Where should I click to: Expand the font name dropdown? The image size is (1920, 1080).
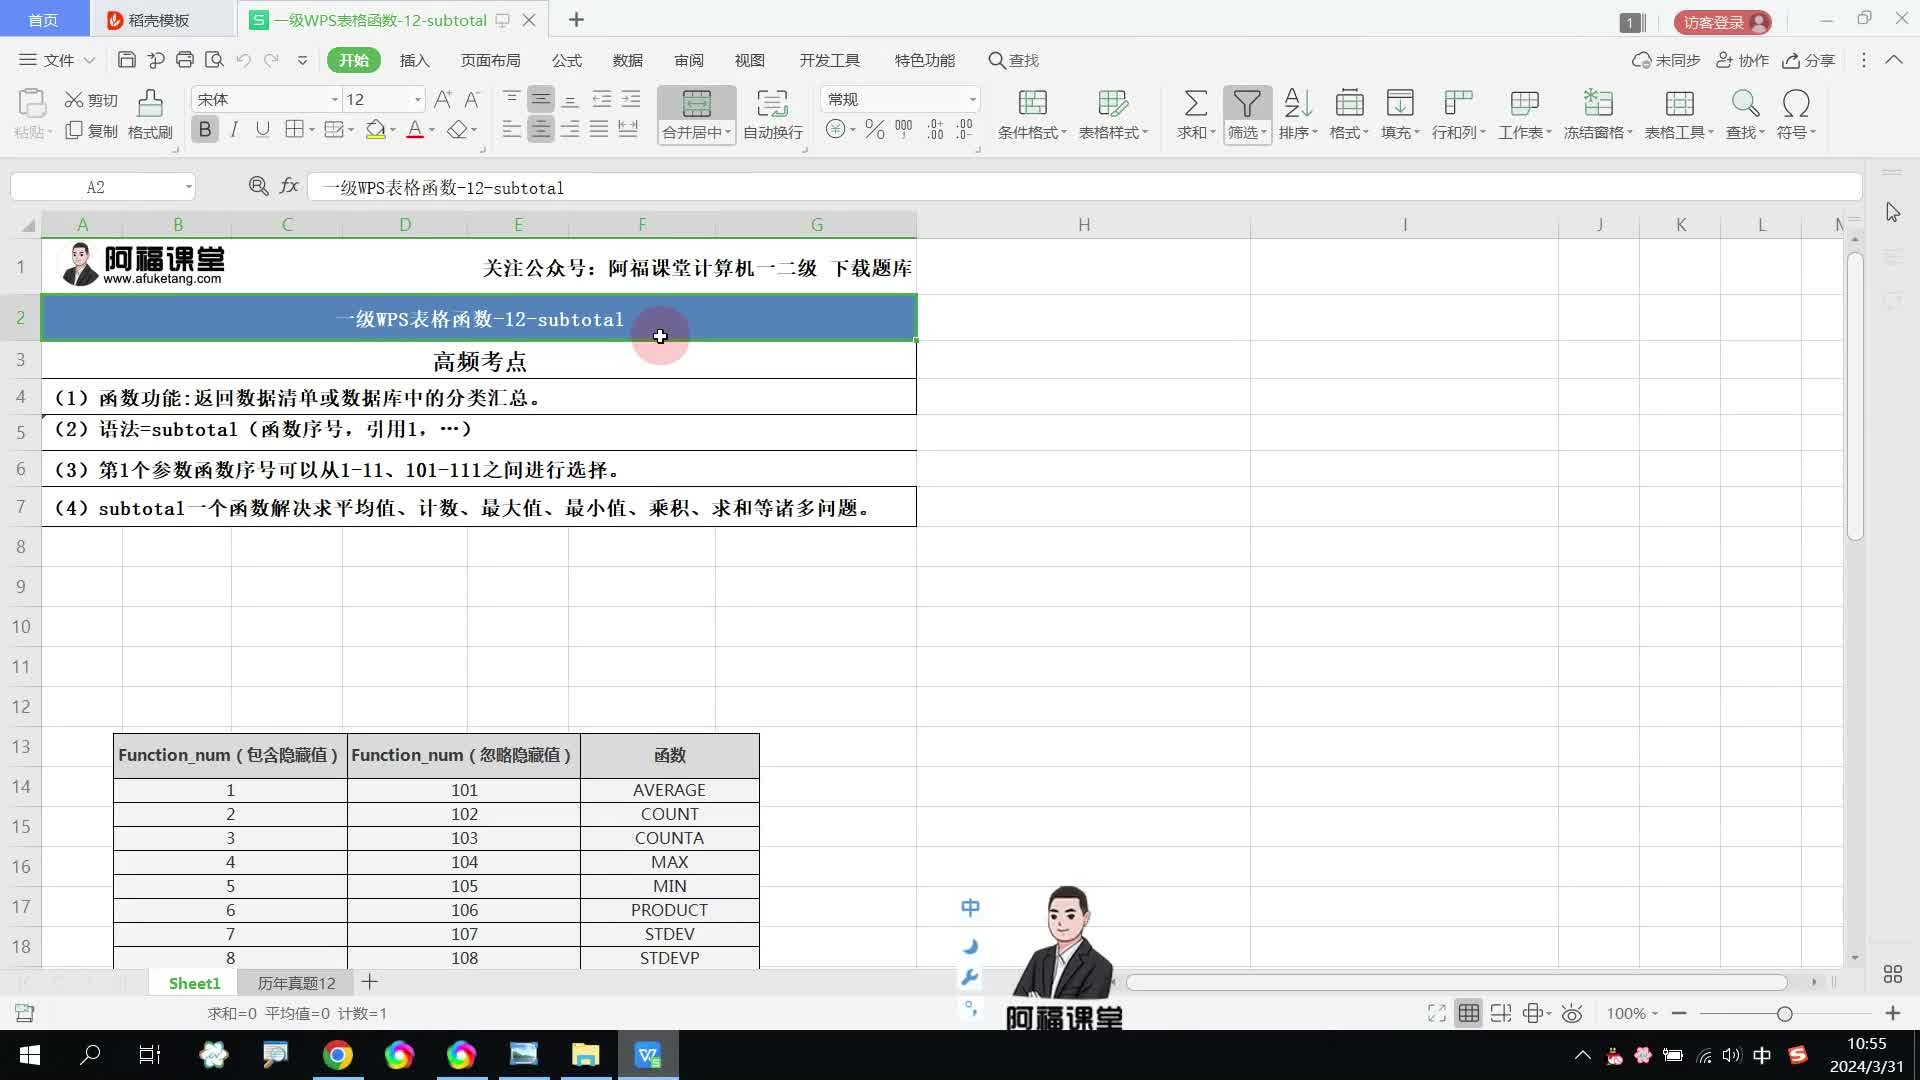335,99
